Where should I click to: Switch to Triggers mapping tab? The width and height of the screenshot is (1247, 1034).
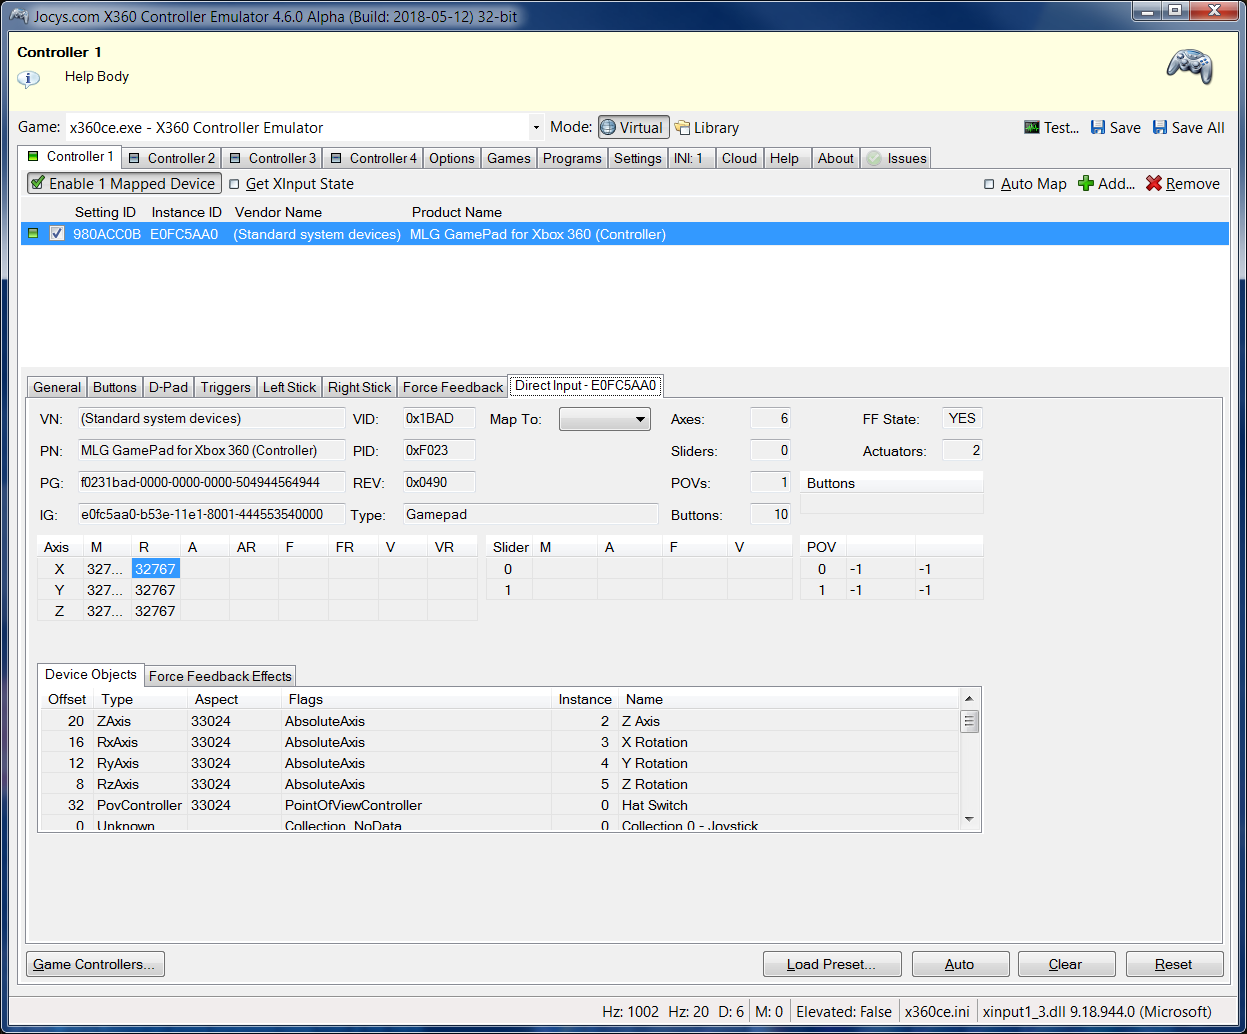(x=225, y=387)
